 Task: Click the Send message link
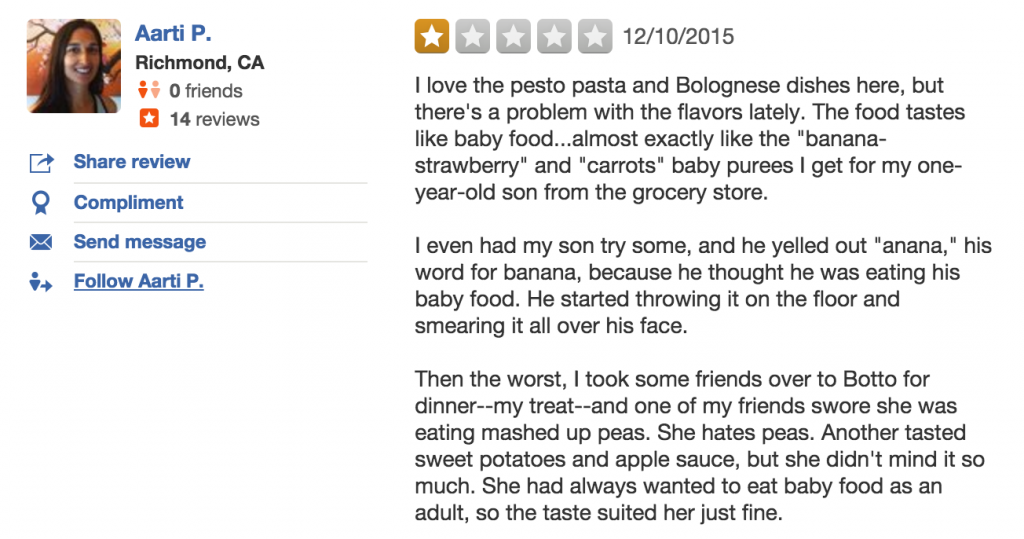[x=140, y=242]
